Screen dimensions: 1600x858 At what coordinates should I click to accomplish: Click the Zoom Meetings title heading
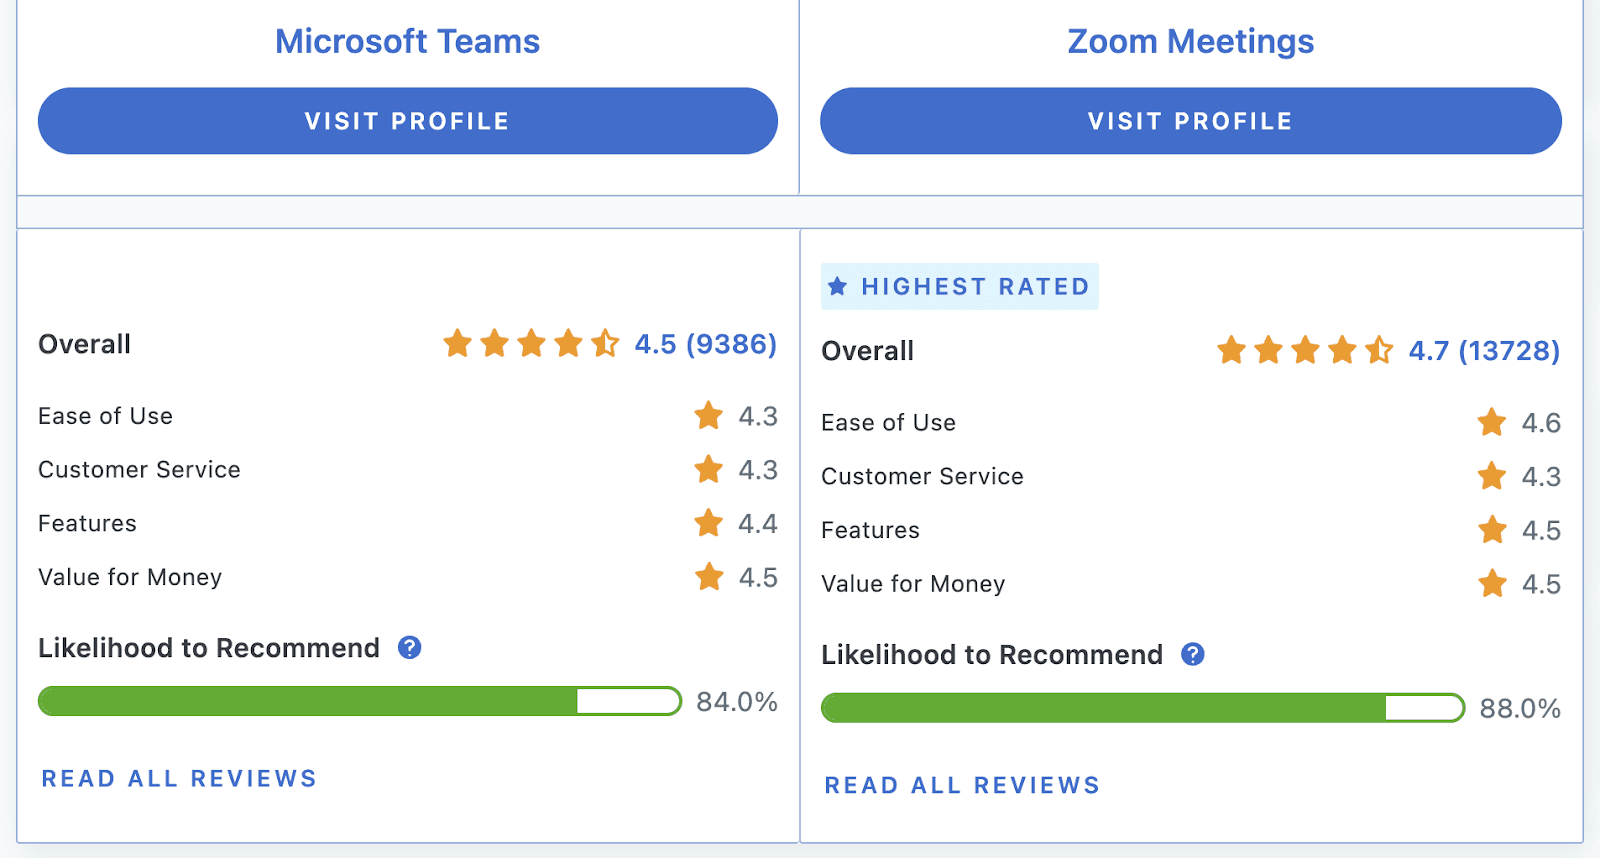pyautogui.click(x=1190, y=41)
